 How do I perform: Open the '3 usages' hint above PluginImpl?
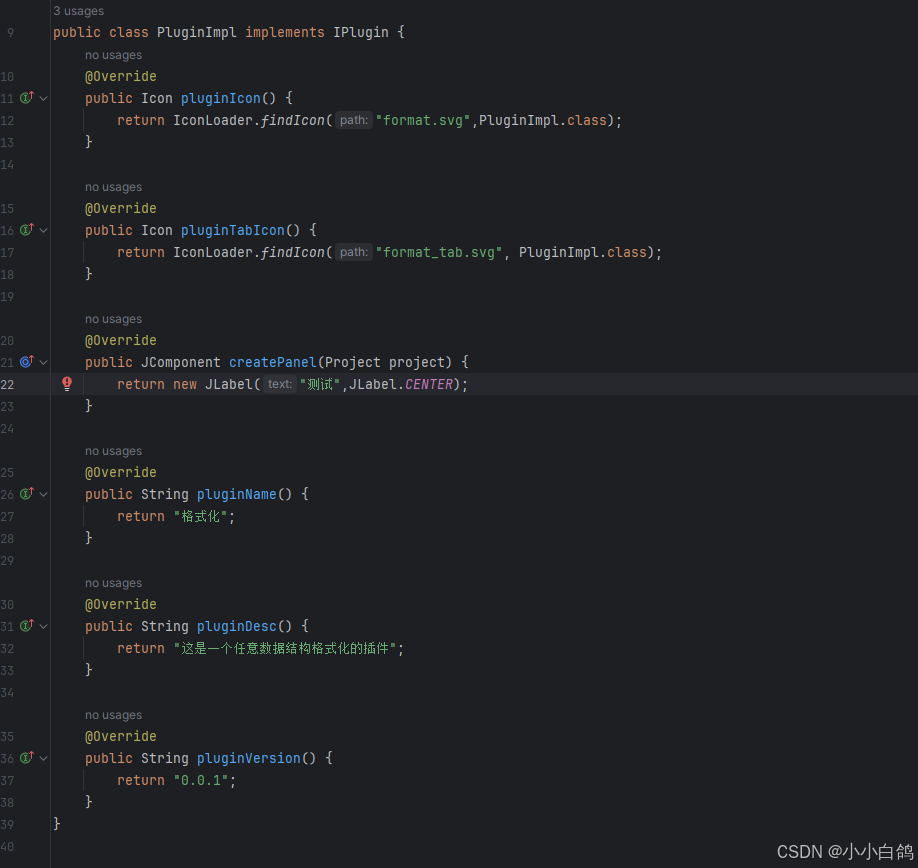(78, 11)
